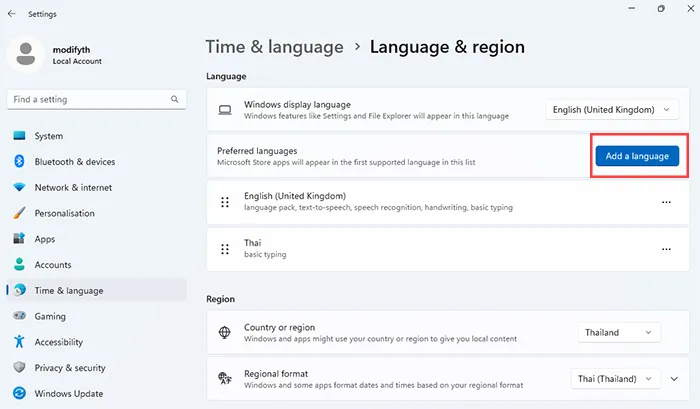Click the Country or region label

tap(279, 327)
